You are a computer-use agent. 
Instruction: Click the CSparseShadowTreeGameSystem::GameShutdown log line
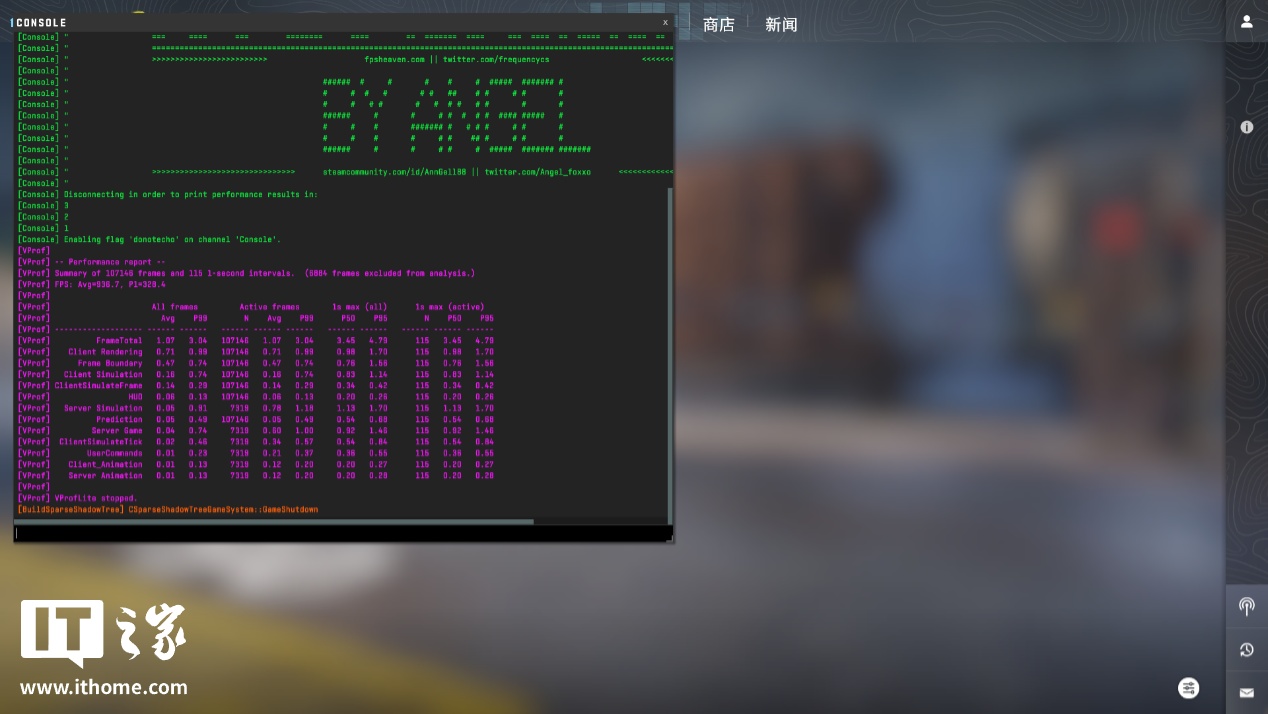pos(222,509)
